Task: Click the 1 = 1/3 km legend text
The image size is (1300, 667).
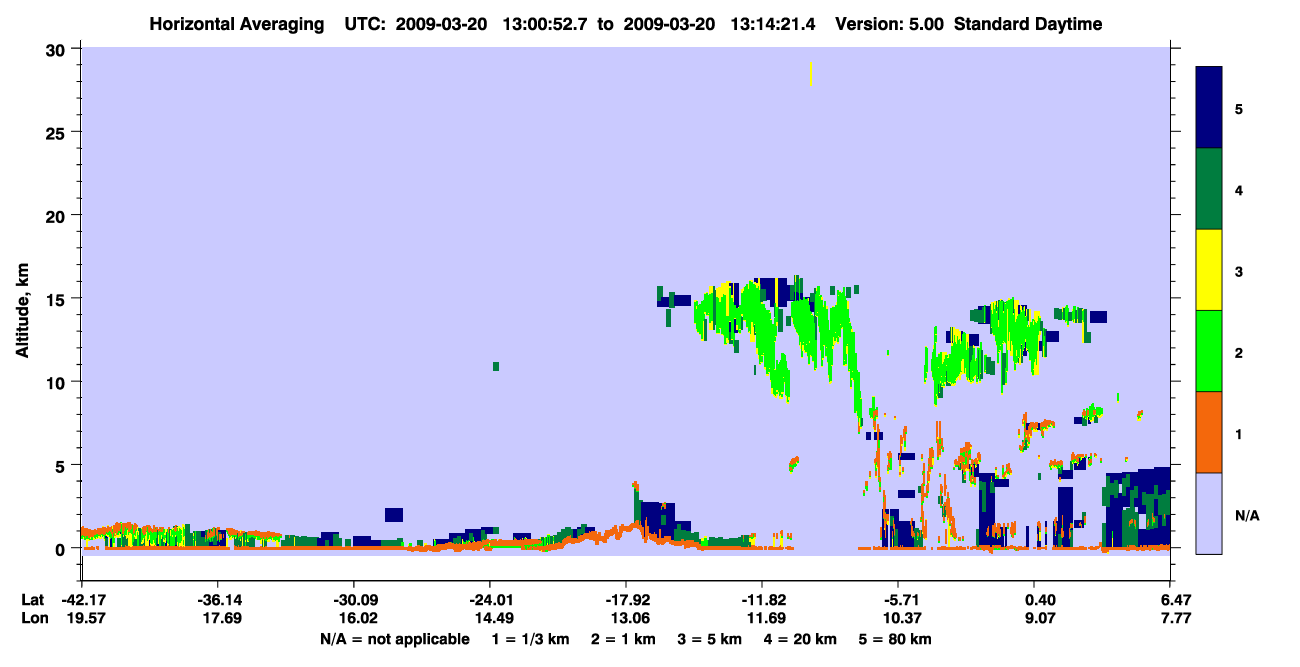Action: pos(531,639)
